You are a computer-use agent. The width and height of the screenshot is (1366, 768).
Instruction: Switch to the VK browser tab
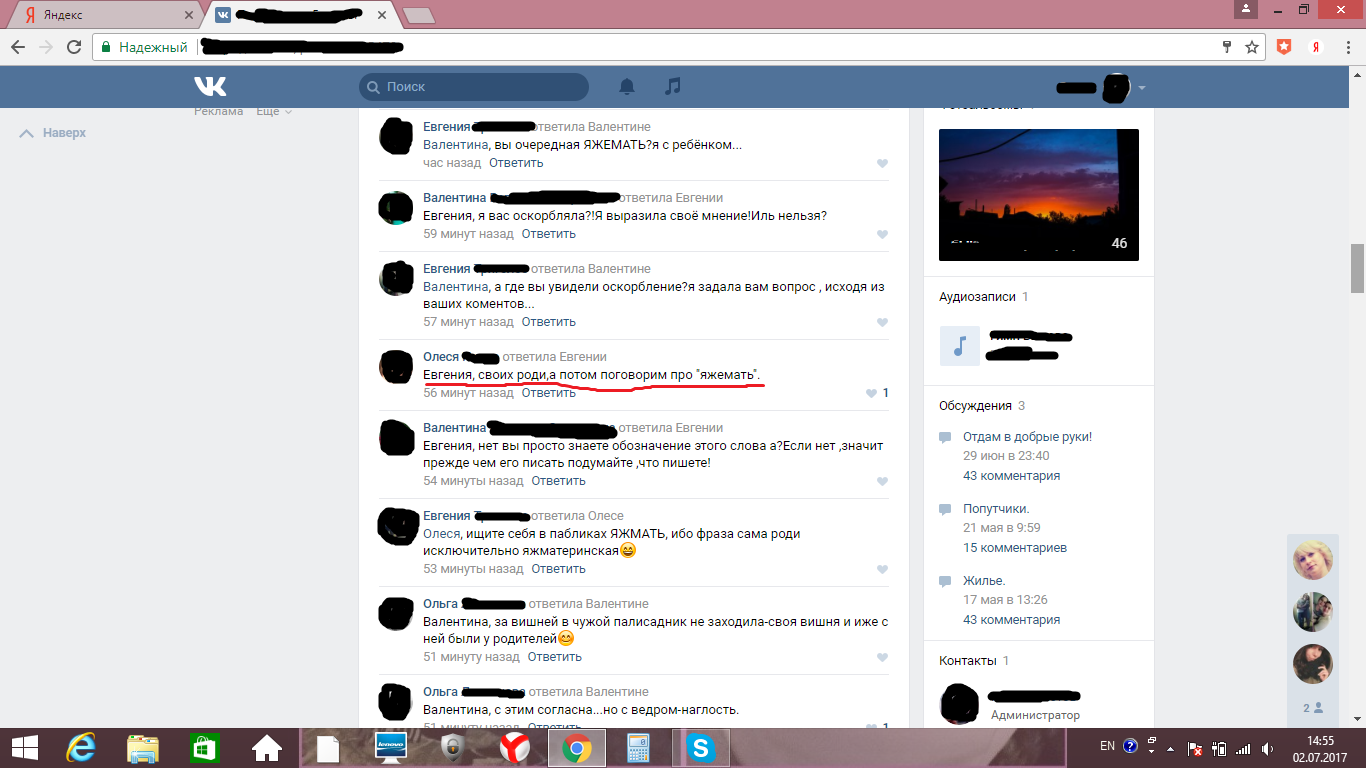tap(300, 15)
